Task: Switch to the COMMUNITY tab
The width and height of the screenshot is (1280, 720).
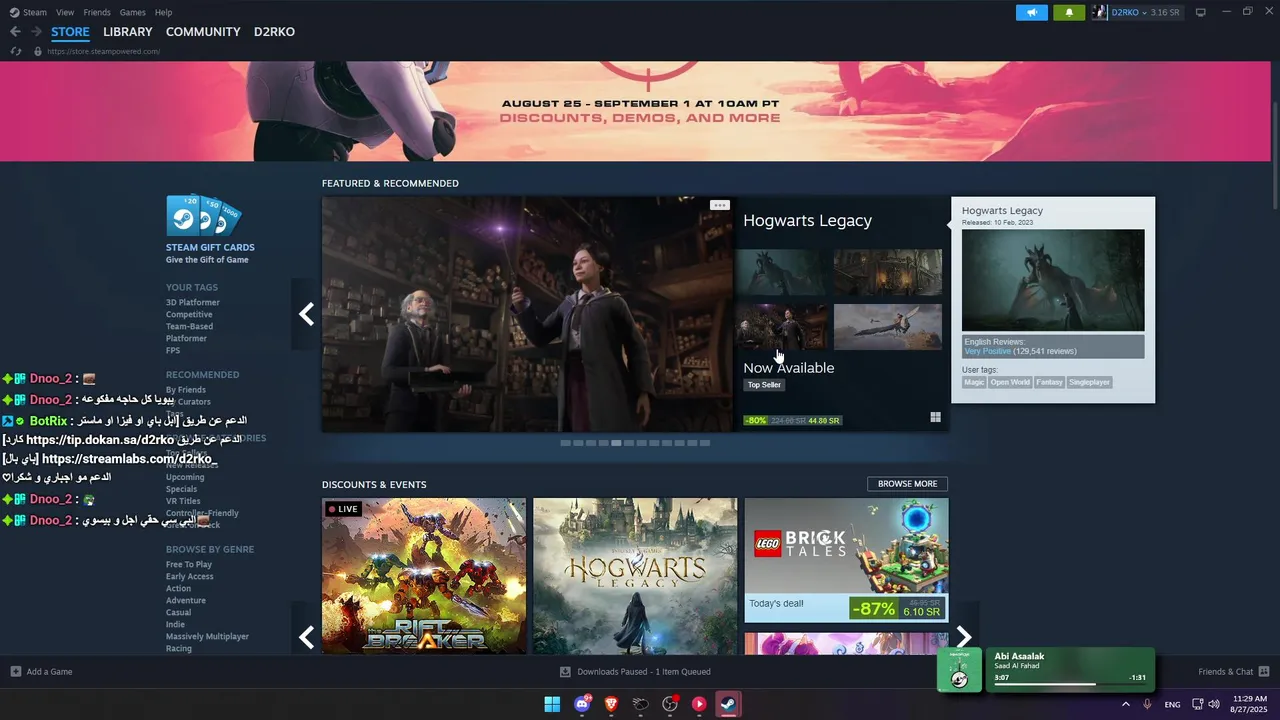Action: tap(203, 32)
